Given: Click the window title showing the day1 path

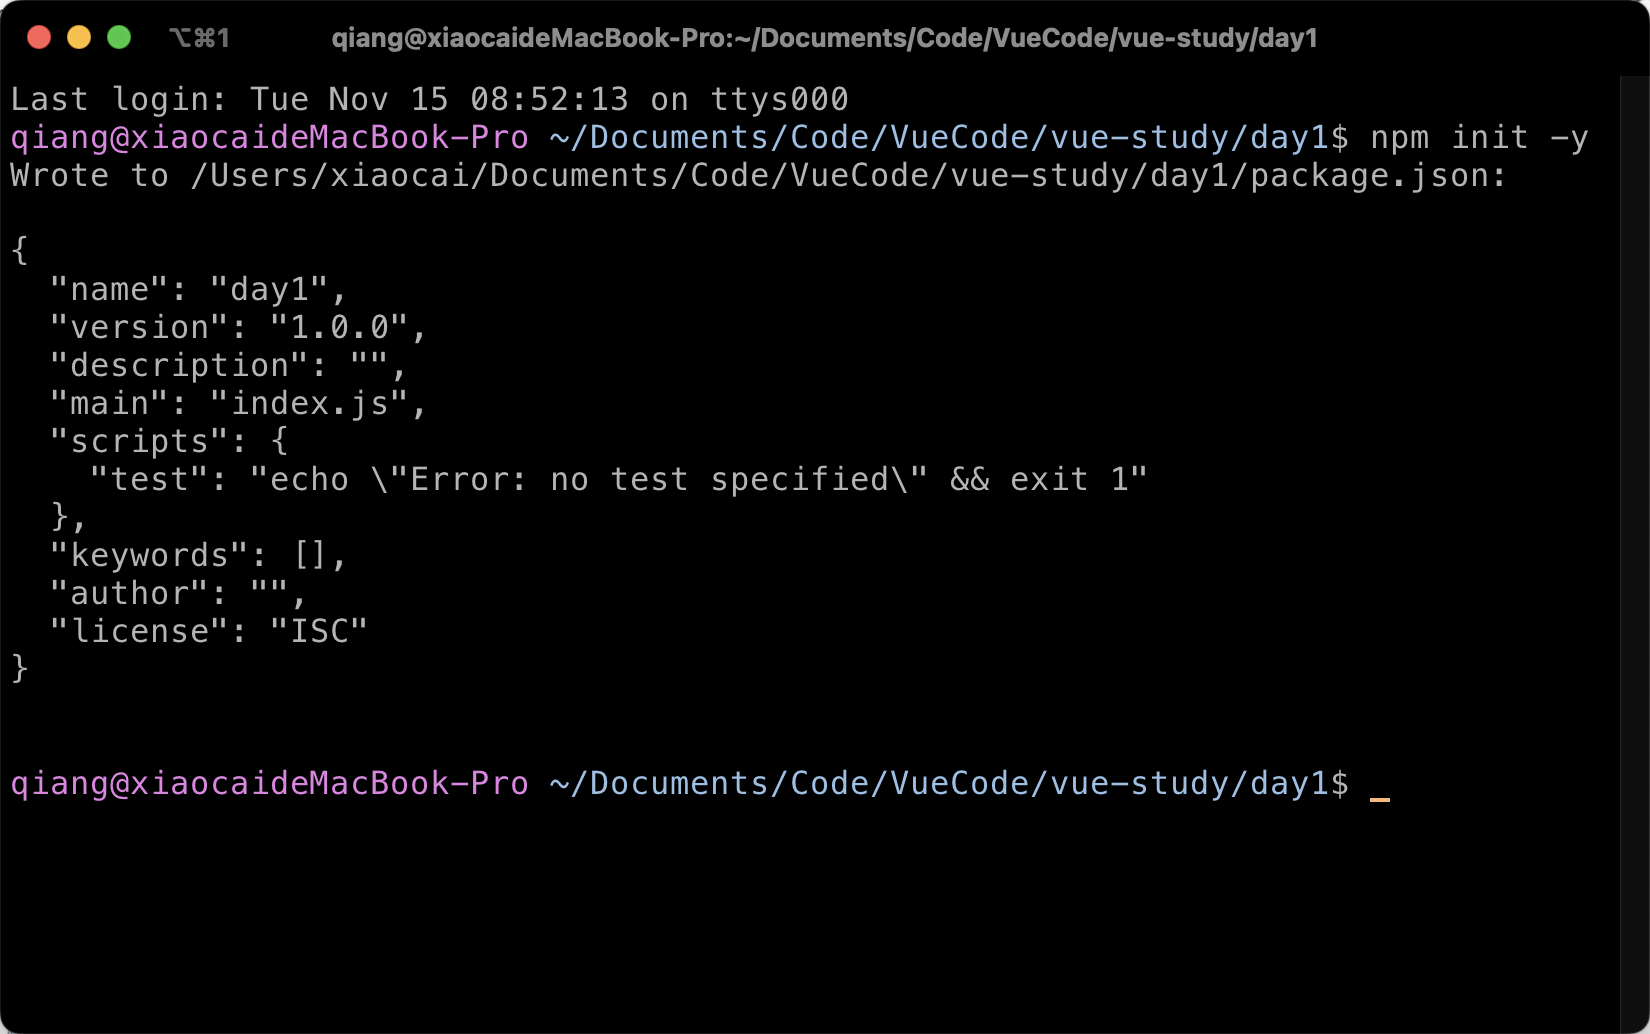Looking at the screenshot, I should click(824, 38).
